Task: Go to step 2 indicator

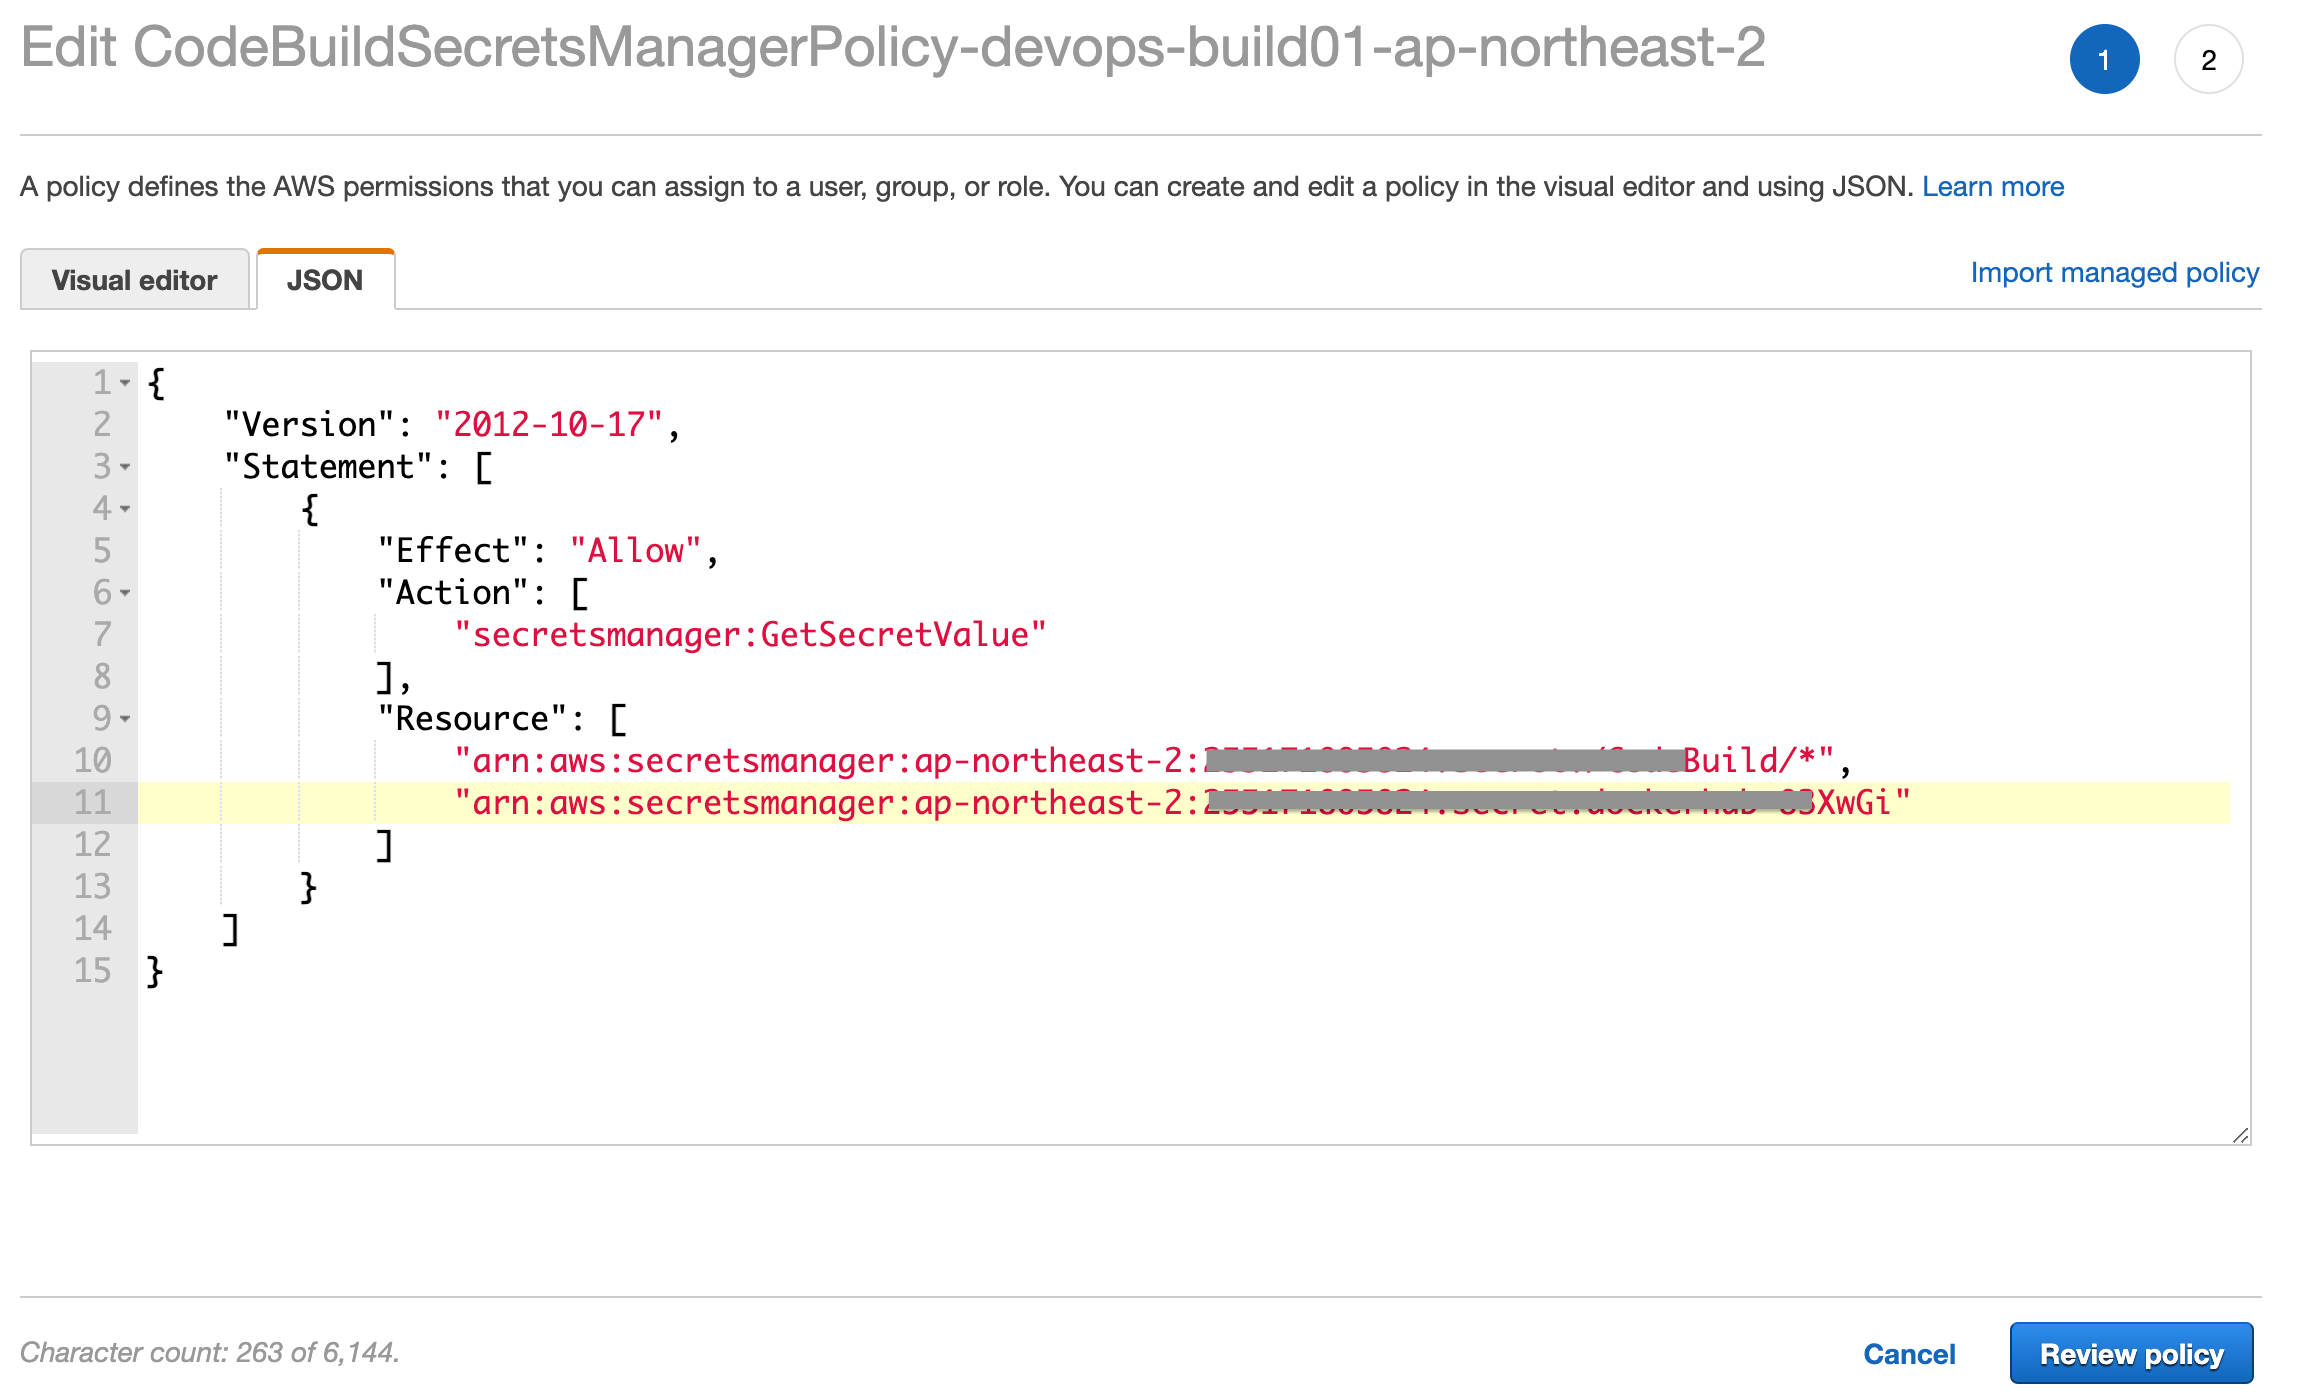Action: (x=2208, y=59)
